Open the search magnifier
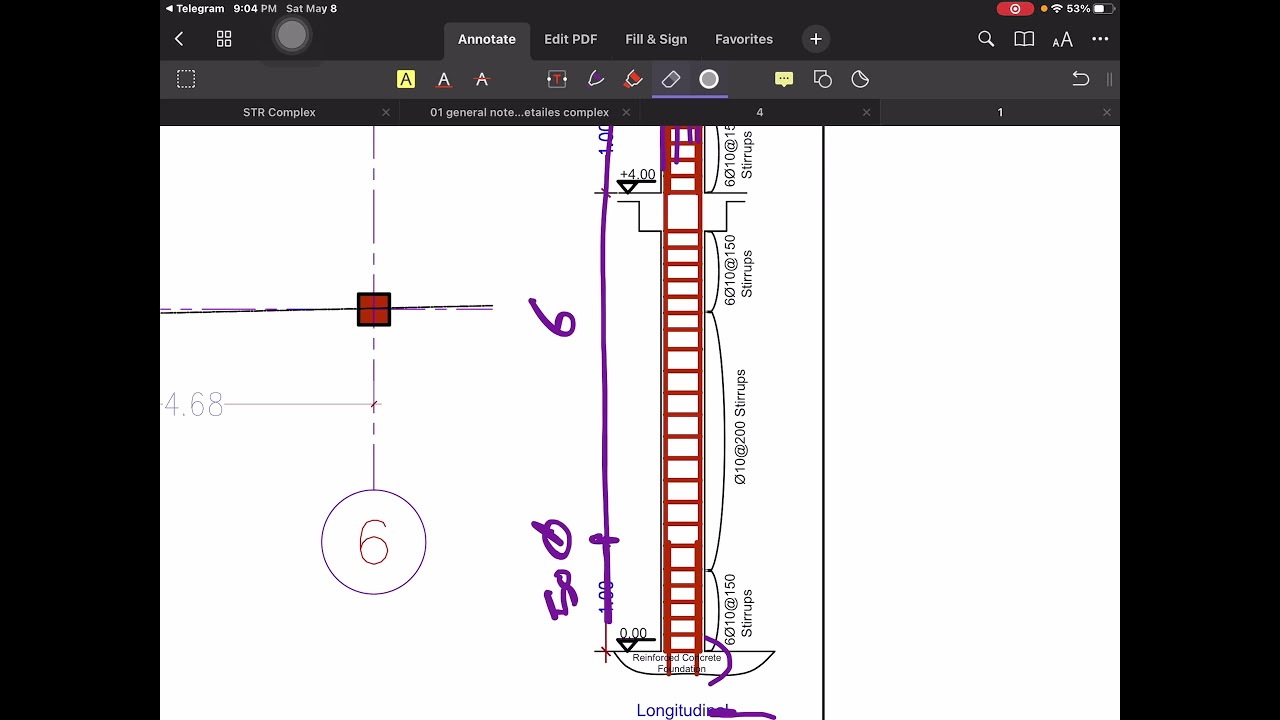Screen dimensions: 1280x720 click(986, 39)
